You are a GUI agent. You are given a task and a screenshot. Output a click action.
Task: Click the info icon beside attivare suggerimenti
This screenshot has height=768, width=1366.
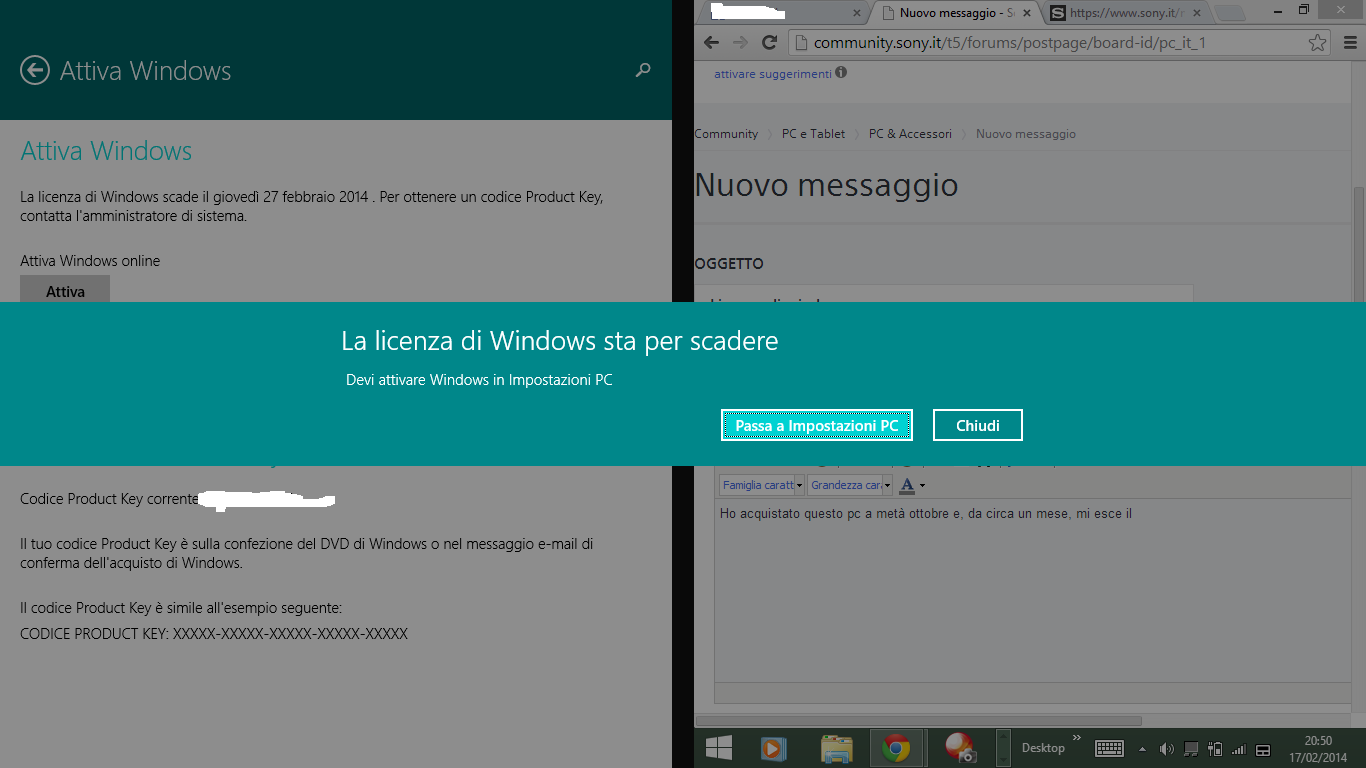pos(841,73)
